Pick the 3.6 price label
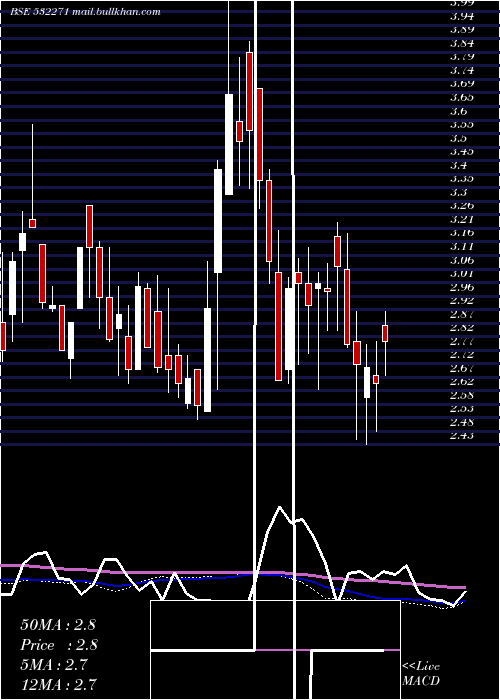Screen dimensions: 500x700 coord(459,111)
